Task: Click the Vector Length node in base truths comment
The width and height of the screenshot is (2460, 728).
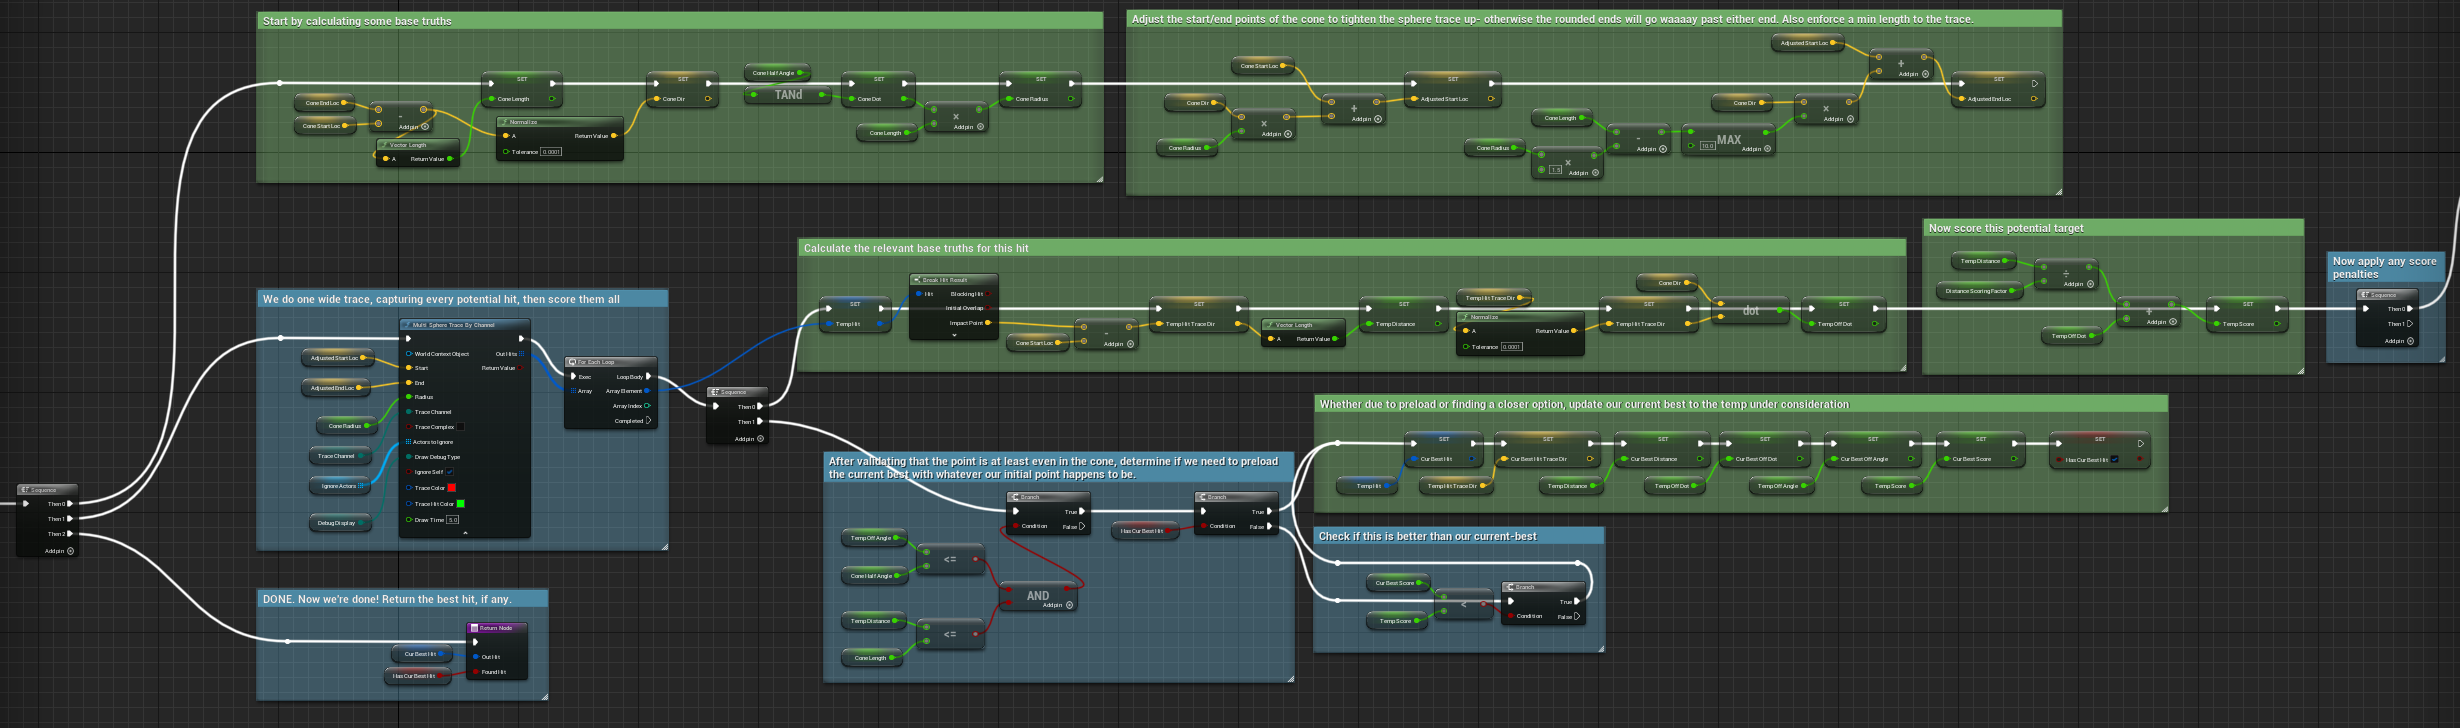Action: (x=417, y=152)
